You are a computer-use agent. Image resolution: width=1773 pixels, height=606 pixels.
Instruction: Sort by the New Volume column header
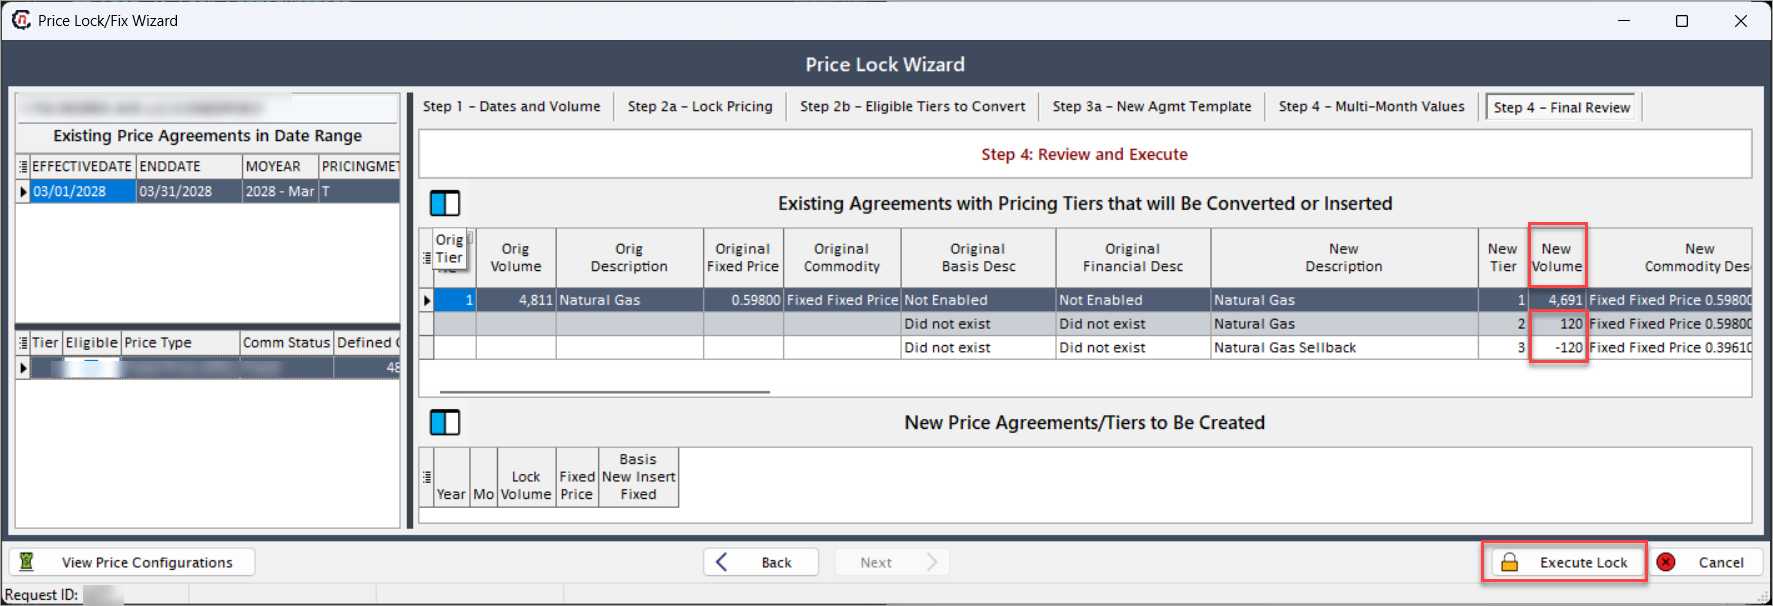[x=1556, y=258]
